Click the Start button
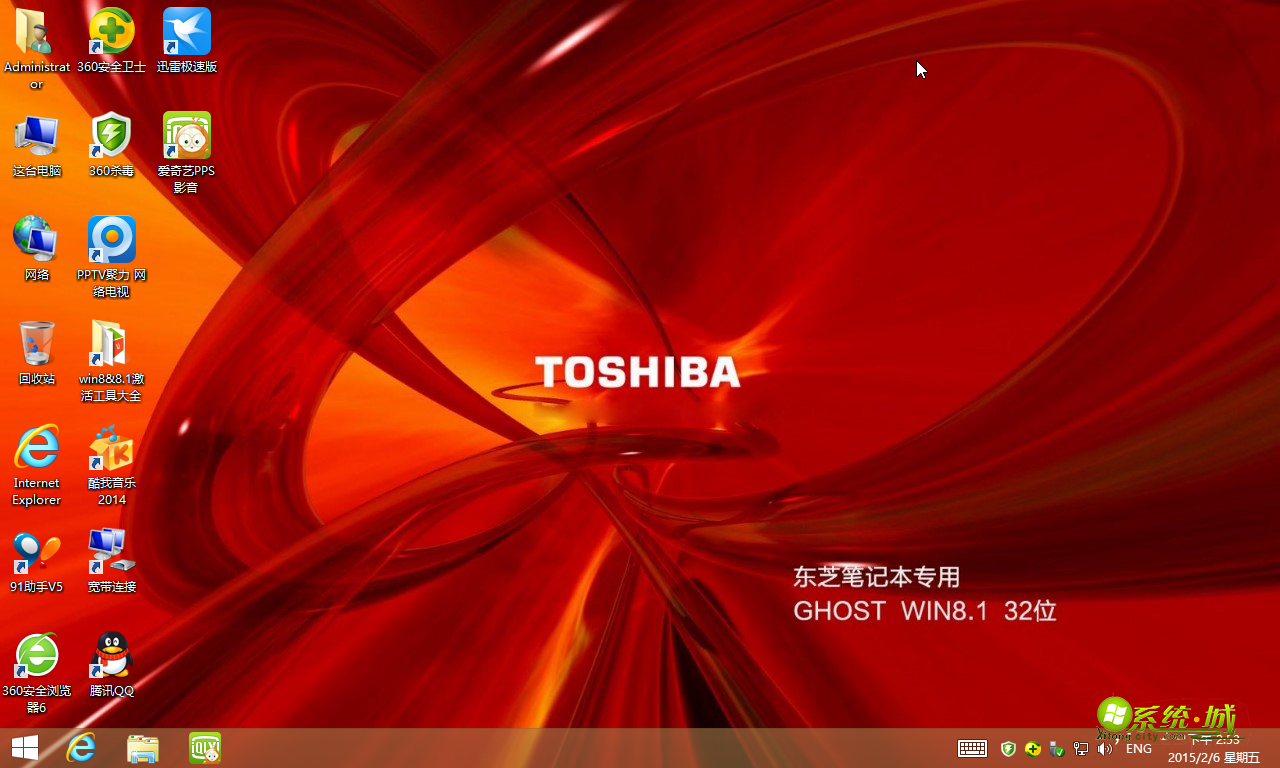 point(24,748)
